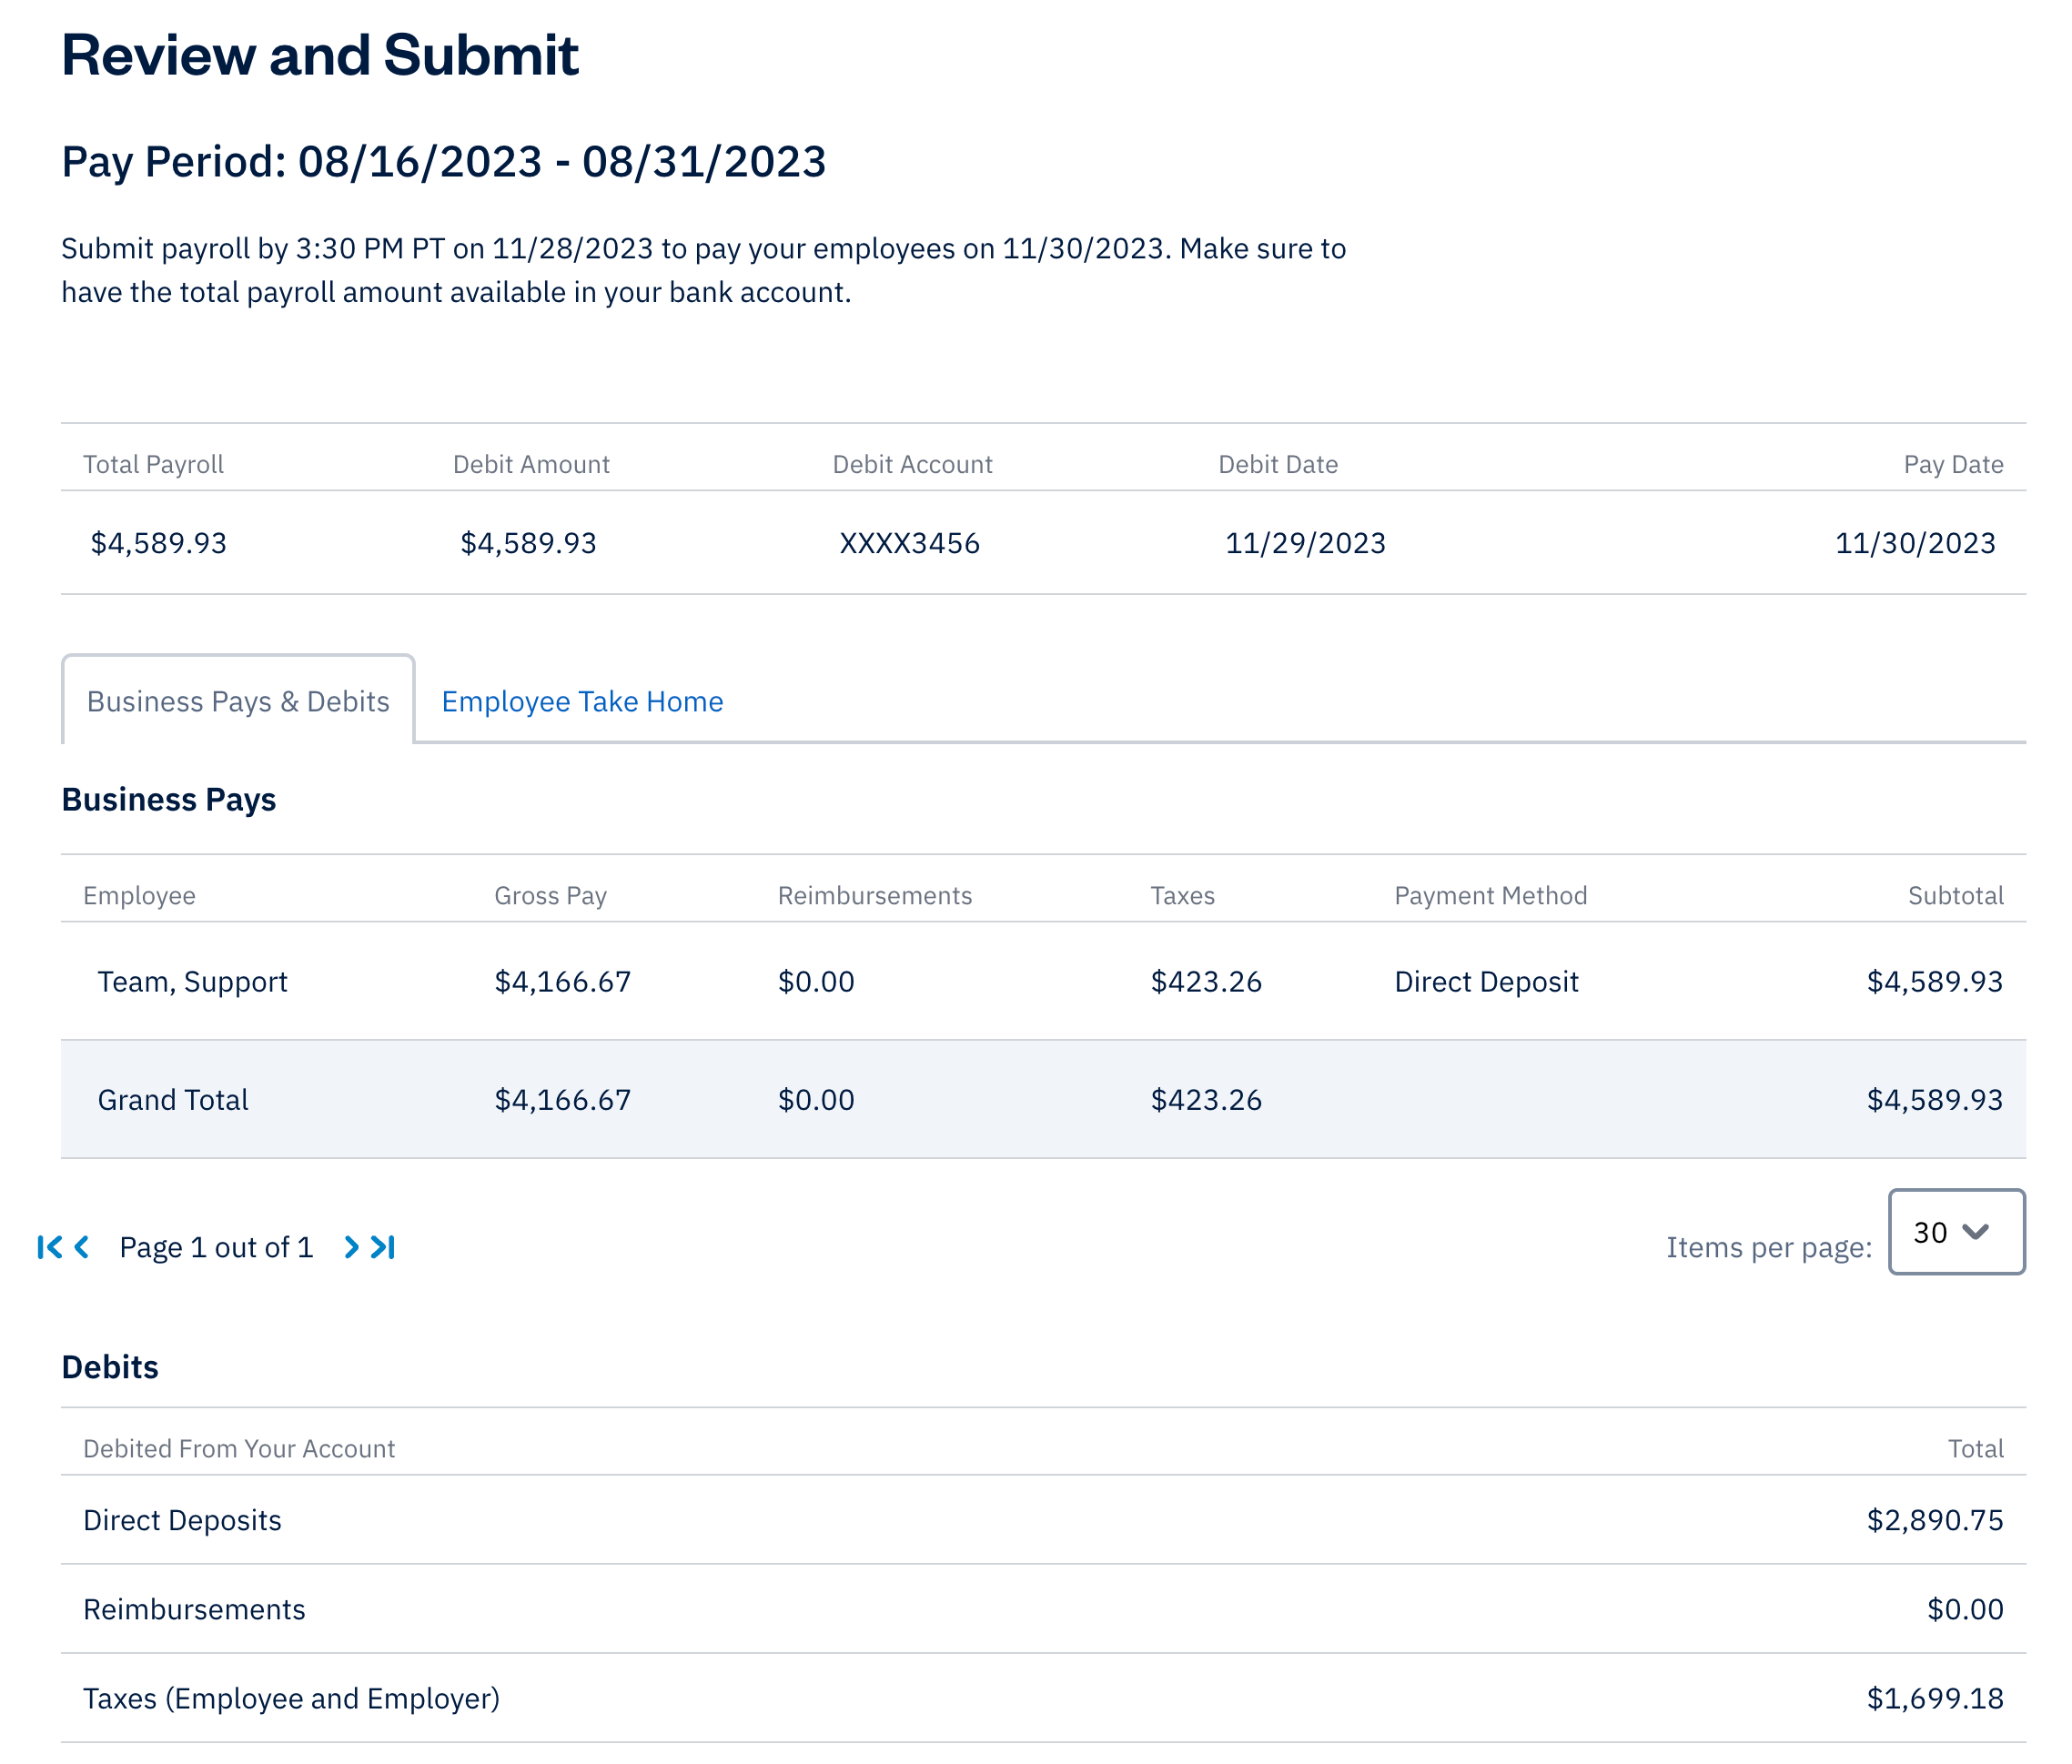
Task: Click the Reimbursements debit row
Action: pos(194,1609)
